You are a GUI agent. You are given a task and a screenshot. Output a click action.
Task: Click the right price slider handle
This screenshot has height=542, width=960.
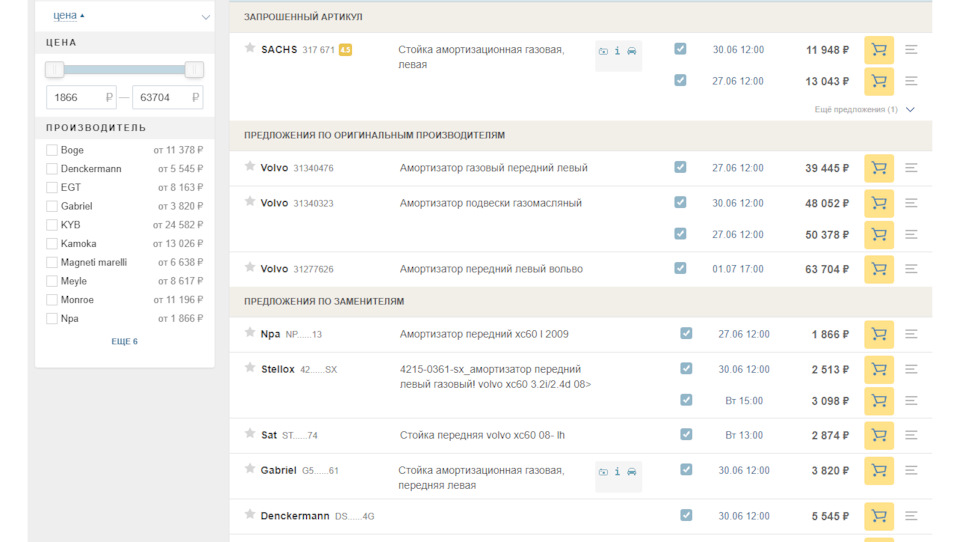click(x=194, y=69)
